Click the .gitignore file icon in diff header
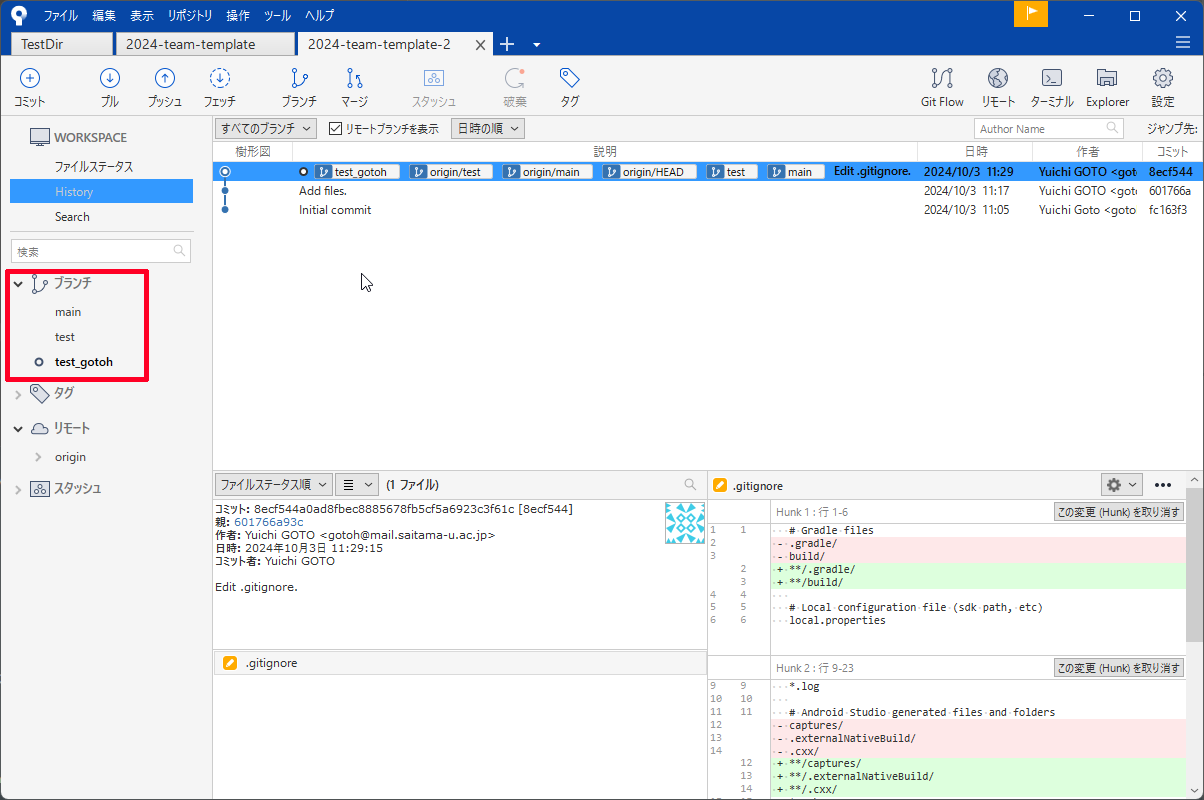Viewport: 1204px width, 800px height. pyautogui.click(x=719, y=485)
